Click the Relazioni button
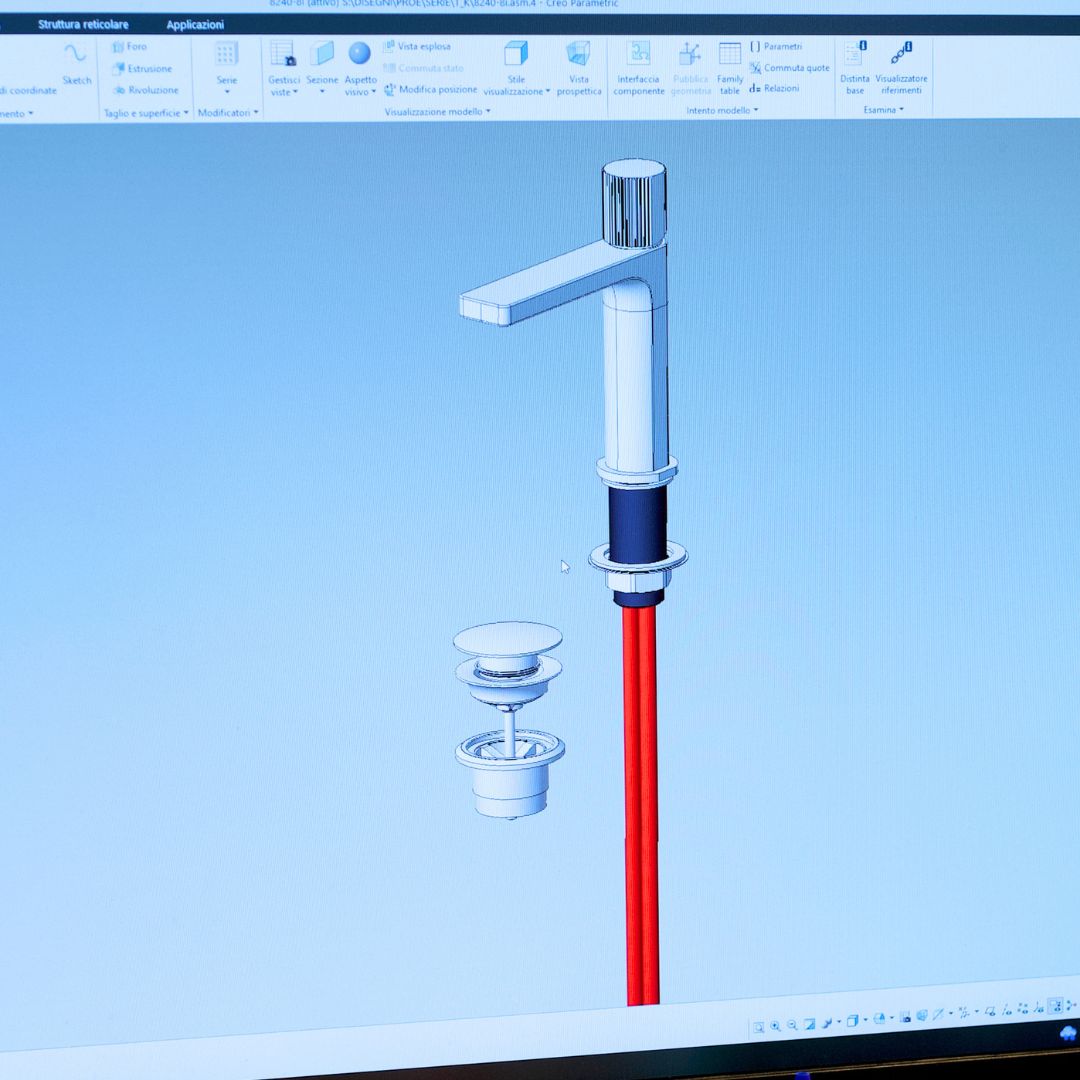 (775, 89)
